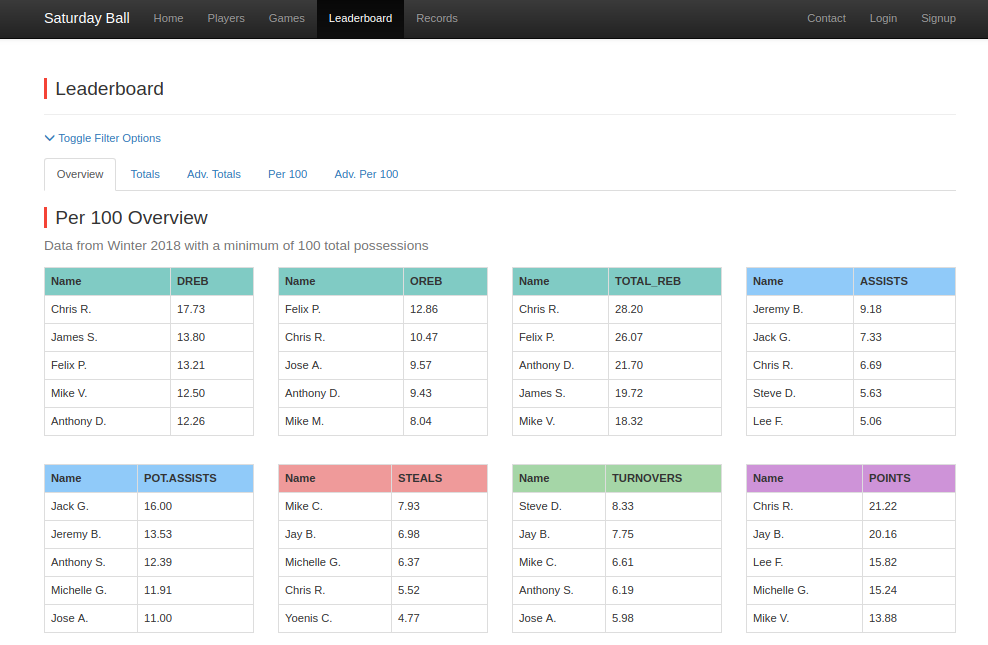Navigate to the Games section

click(286, 18)
